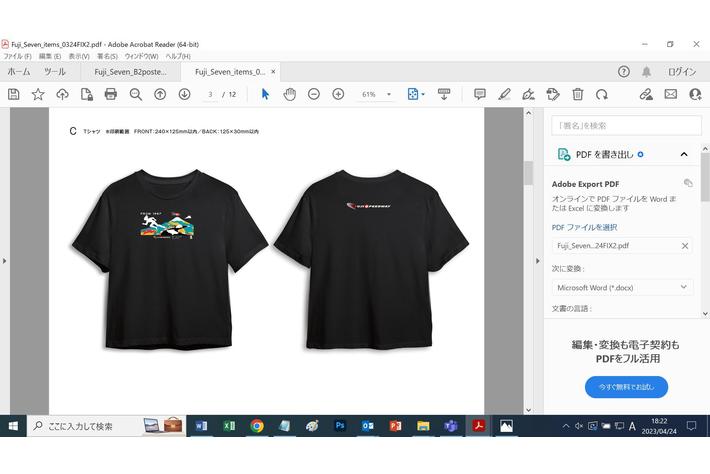710x474 pixels.
Task: Go to next page arrow
Action: 184,94
